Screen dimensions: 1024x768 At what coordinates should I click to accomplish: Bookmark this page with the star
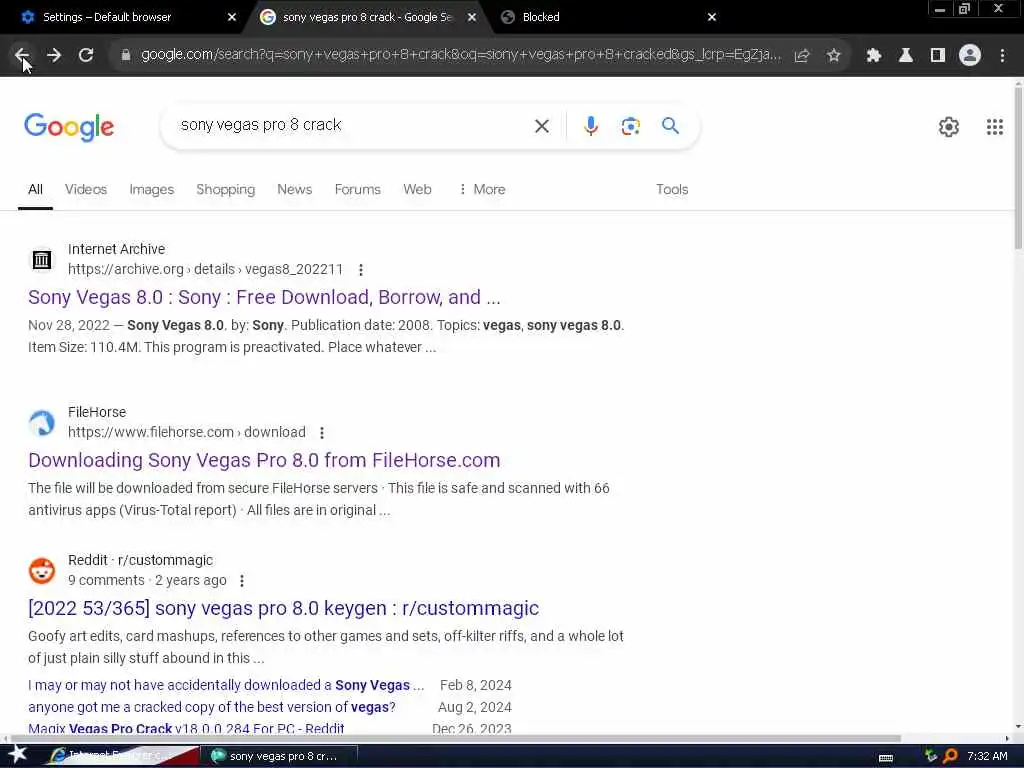tap(833, 56)
